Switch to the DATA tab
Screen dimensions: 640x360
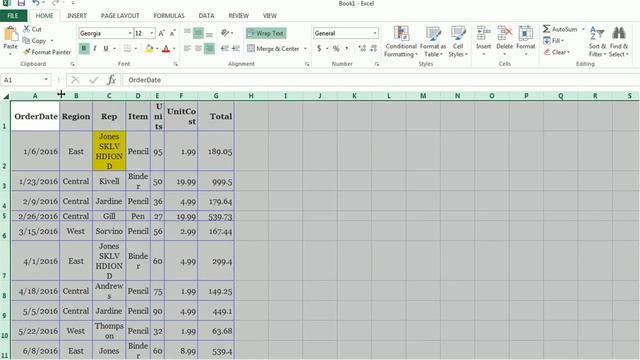coord(206,16)
